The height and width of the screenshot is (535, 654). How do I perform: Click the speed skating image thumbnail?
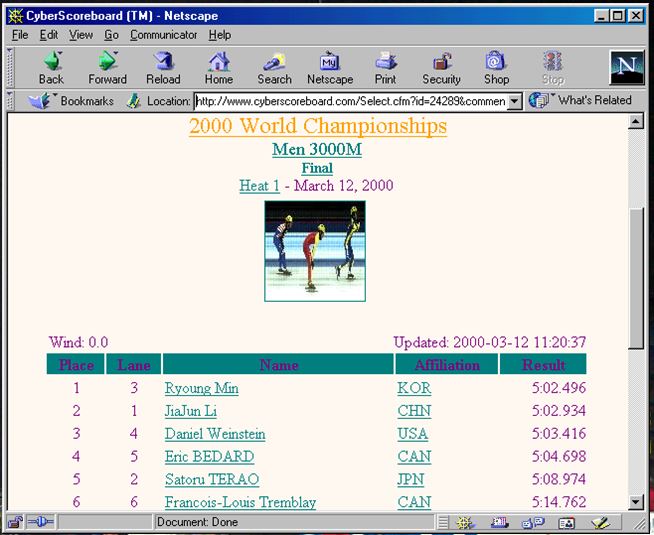[x=315, y=250]
